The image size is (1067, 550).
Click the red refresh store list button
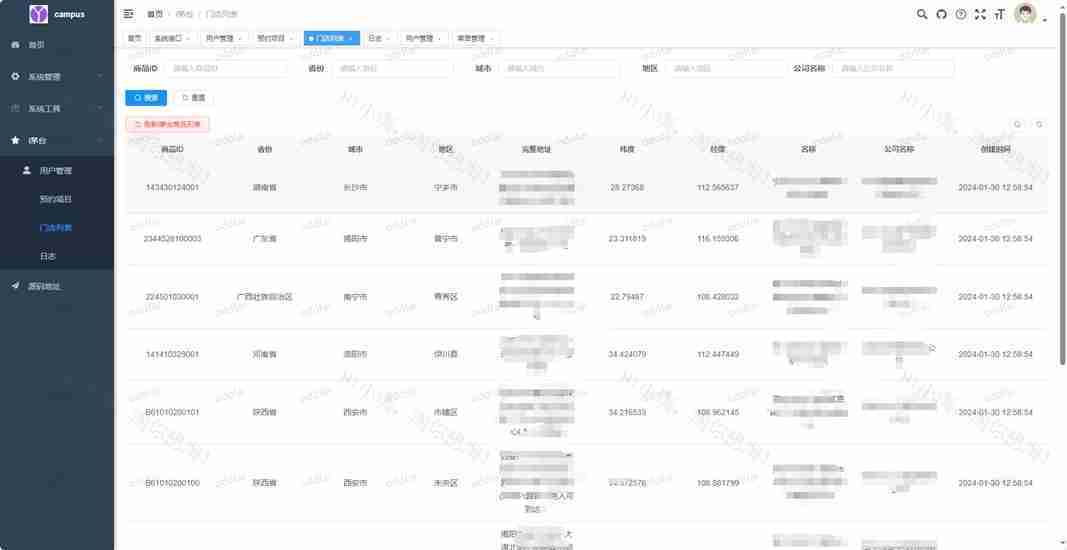167,125
